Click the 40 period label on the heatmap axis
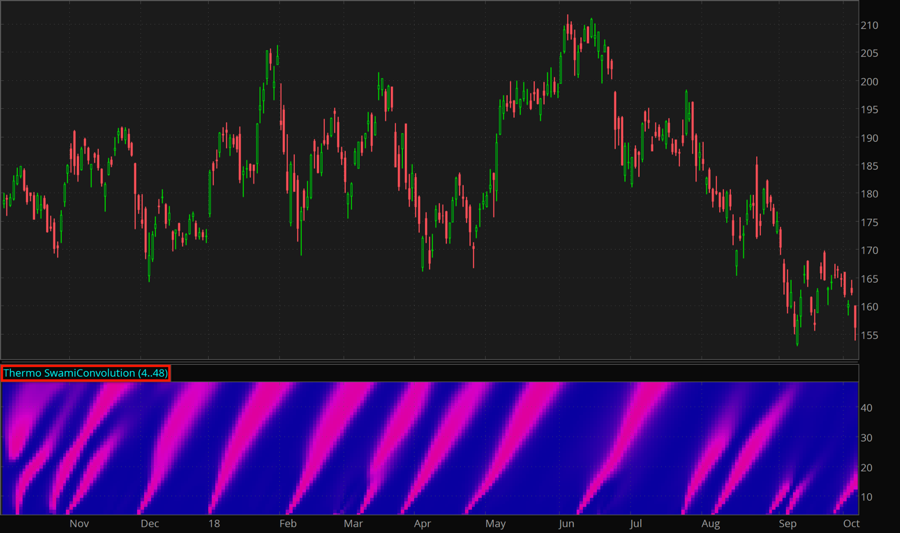This screenshot has width=900, height=533. click(867, 408)
